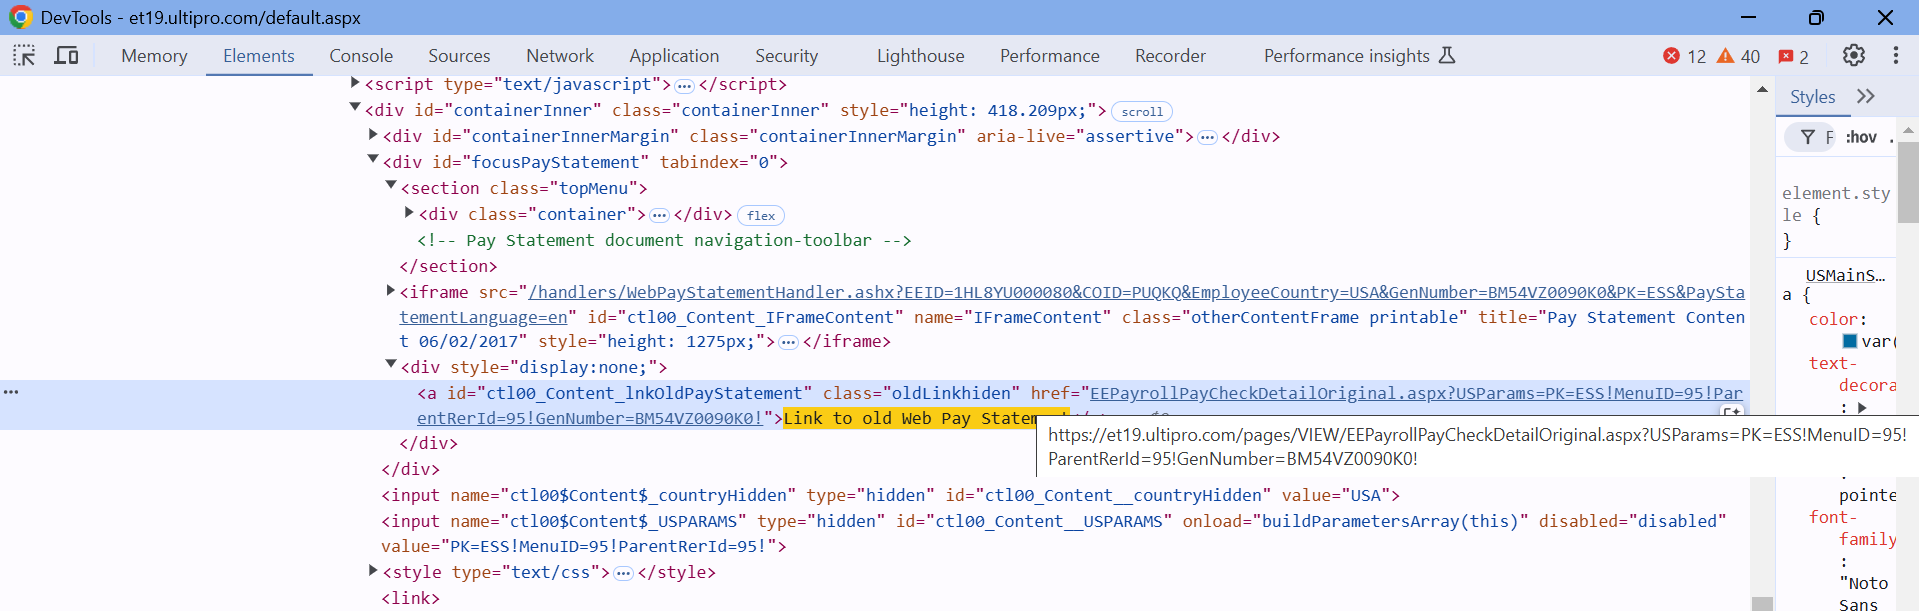Open the Performance tab
1919x611 pixels.
pos(1050,56)
